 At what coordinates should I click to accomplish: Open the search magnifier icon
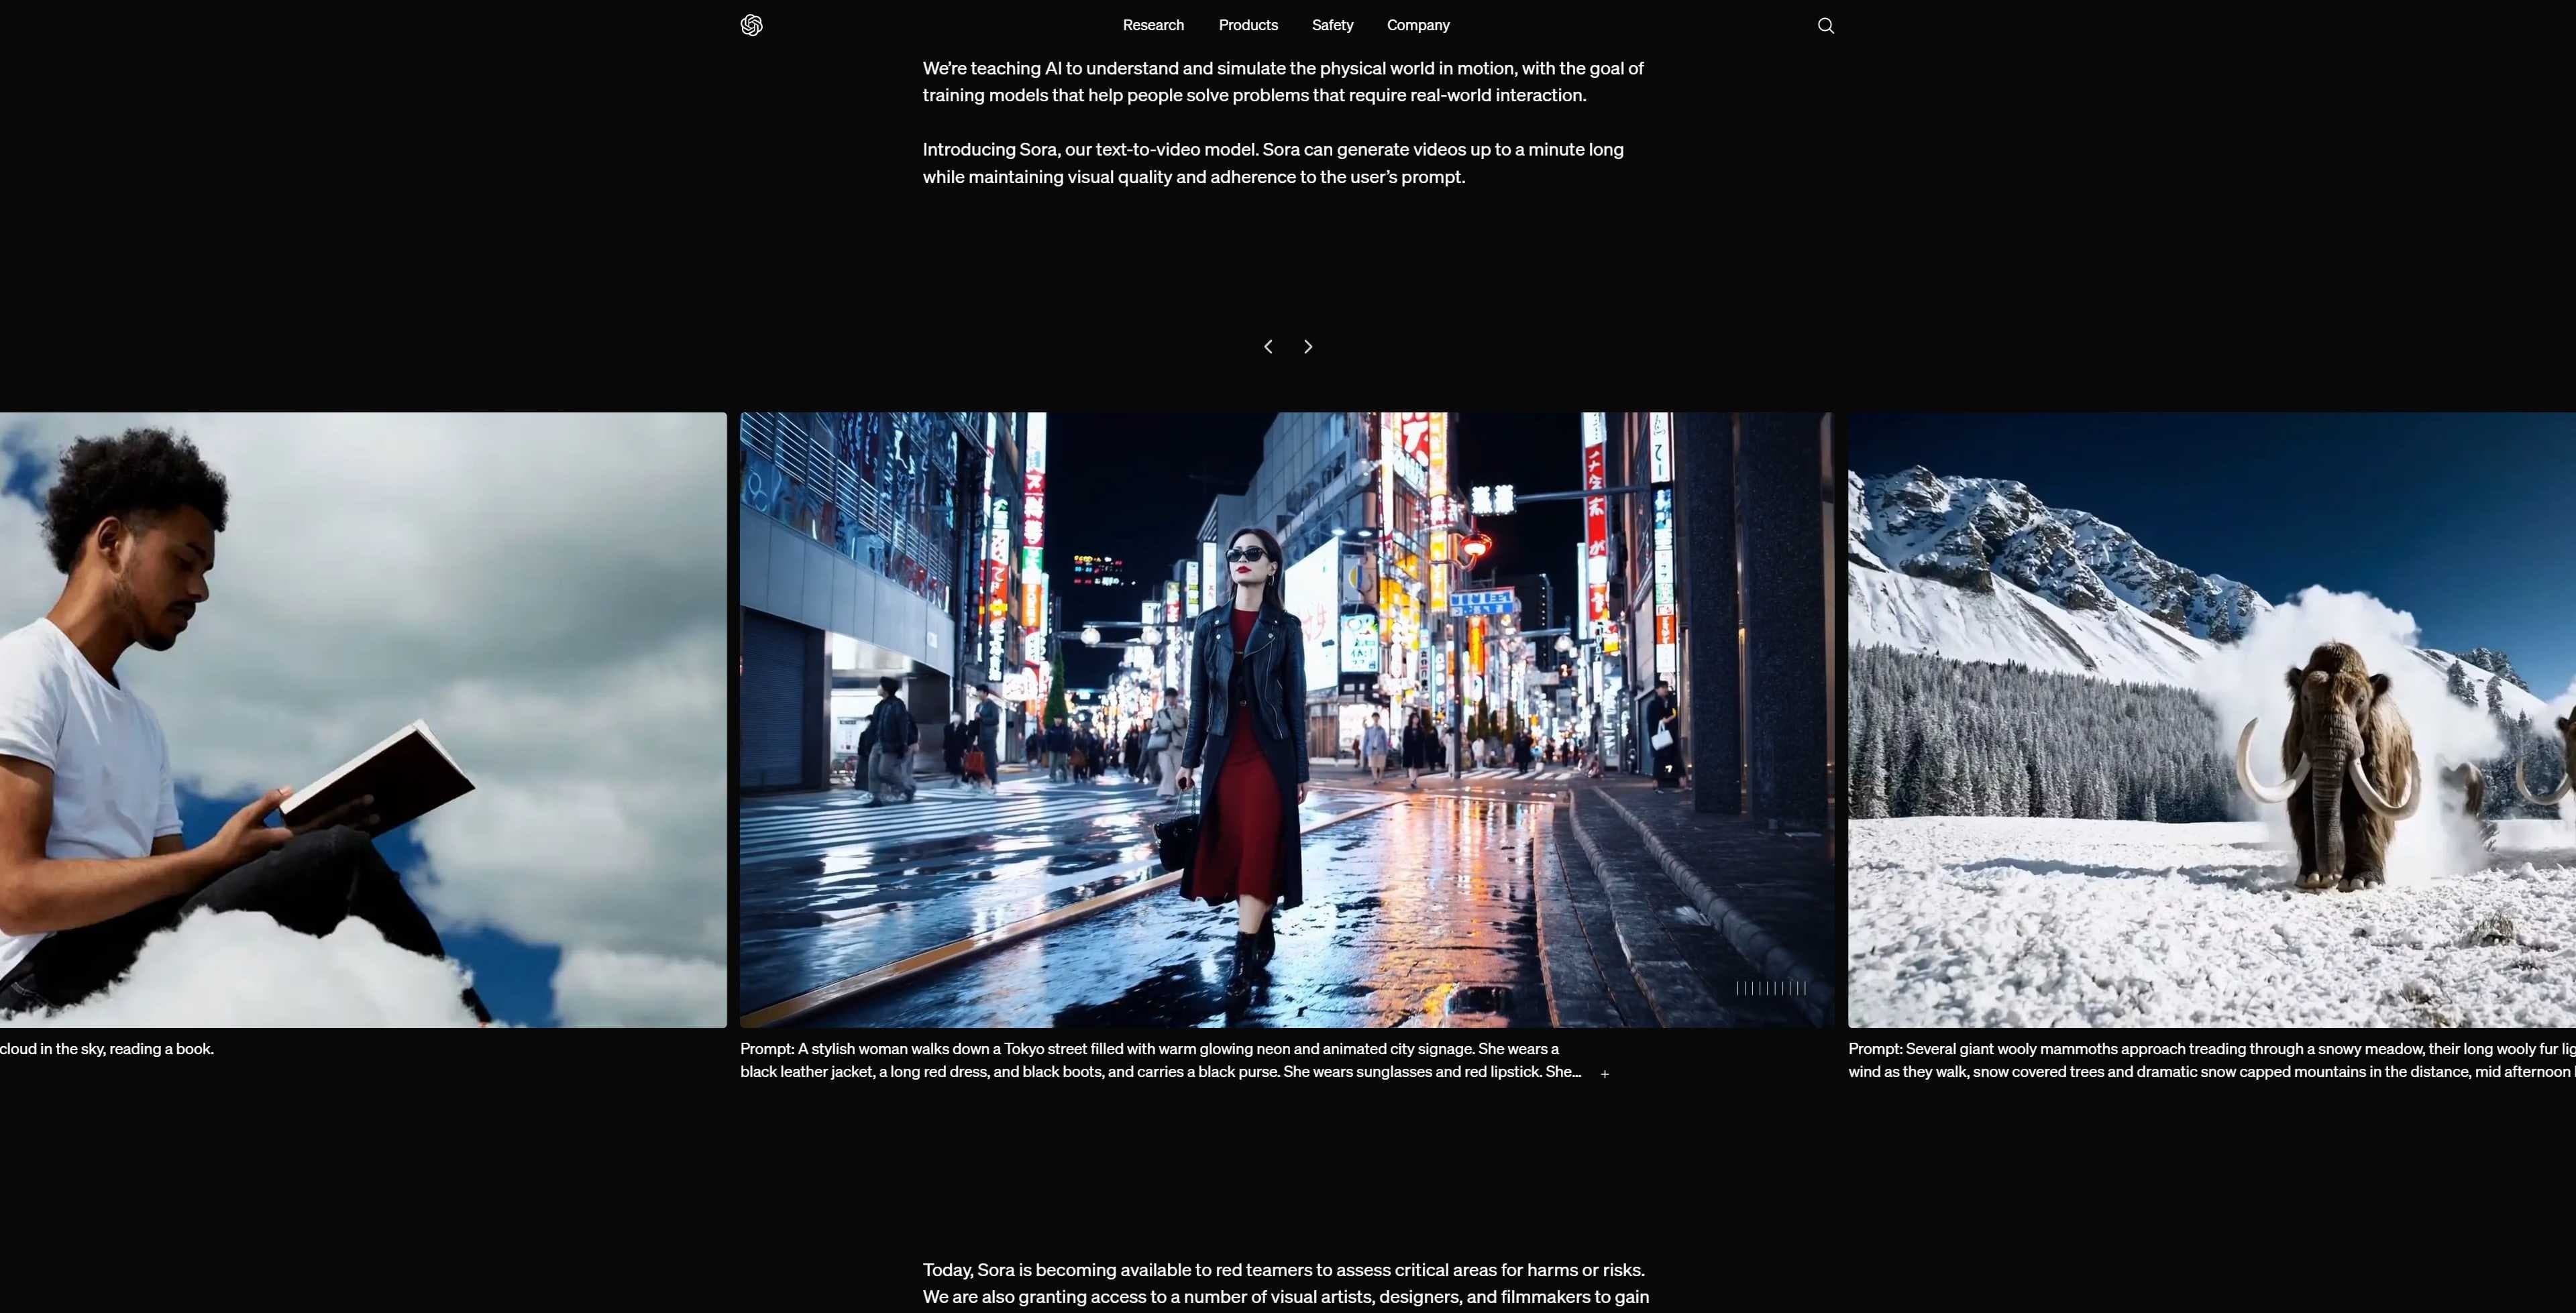pos(1825,26)
